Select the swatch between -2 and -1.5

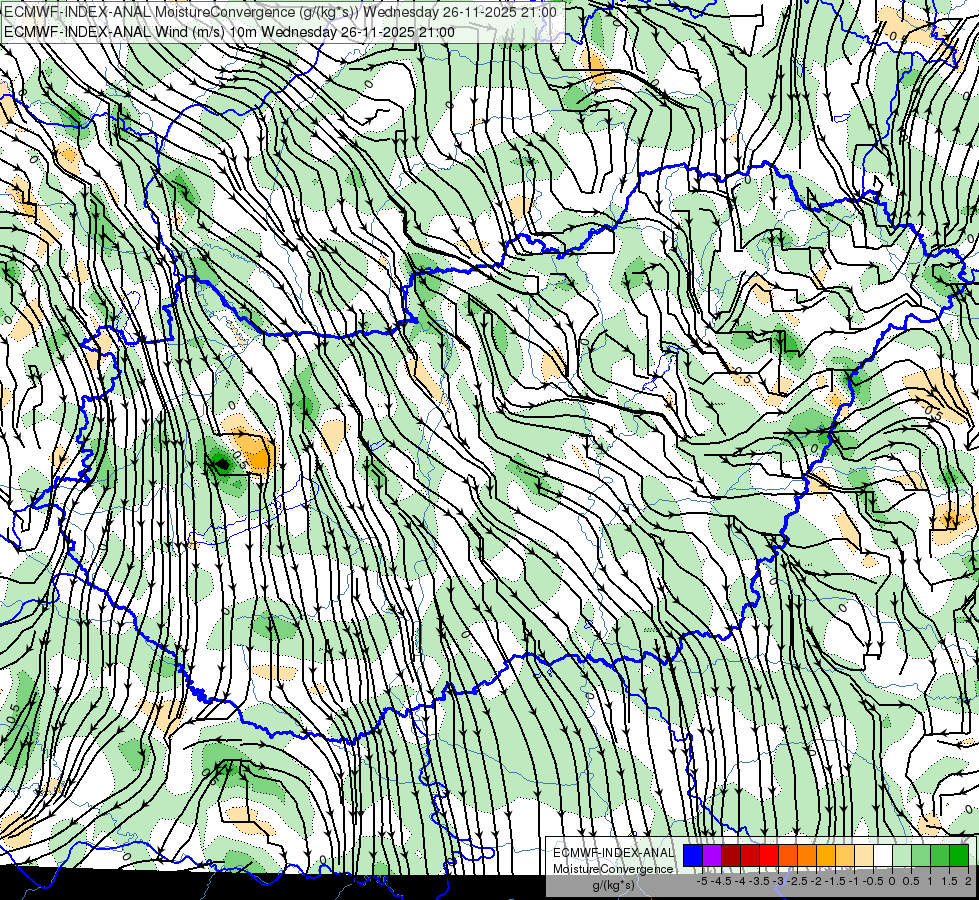(826, 856)
